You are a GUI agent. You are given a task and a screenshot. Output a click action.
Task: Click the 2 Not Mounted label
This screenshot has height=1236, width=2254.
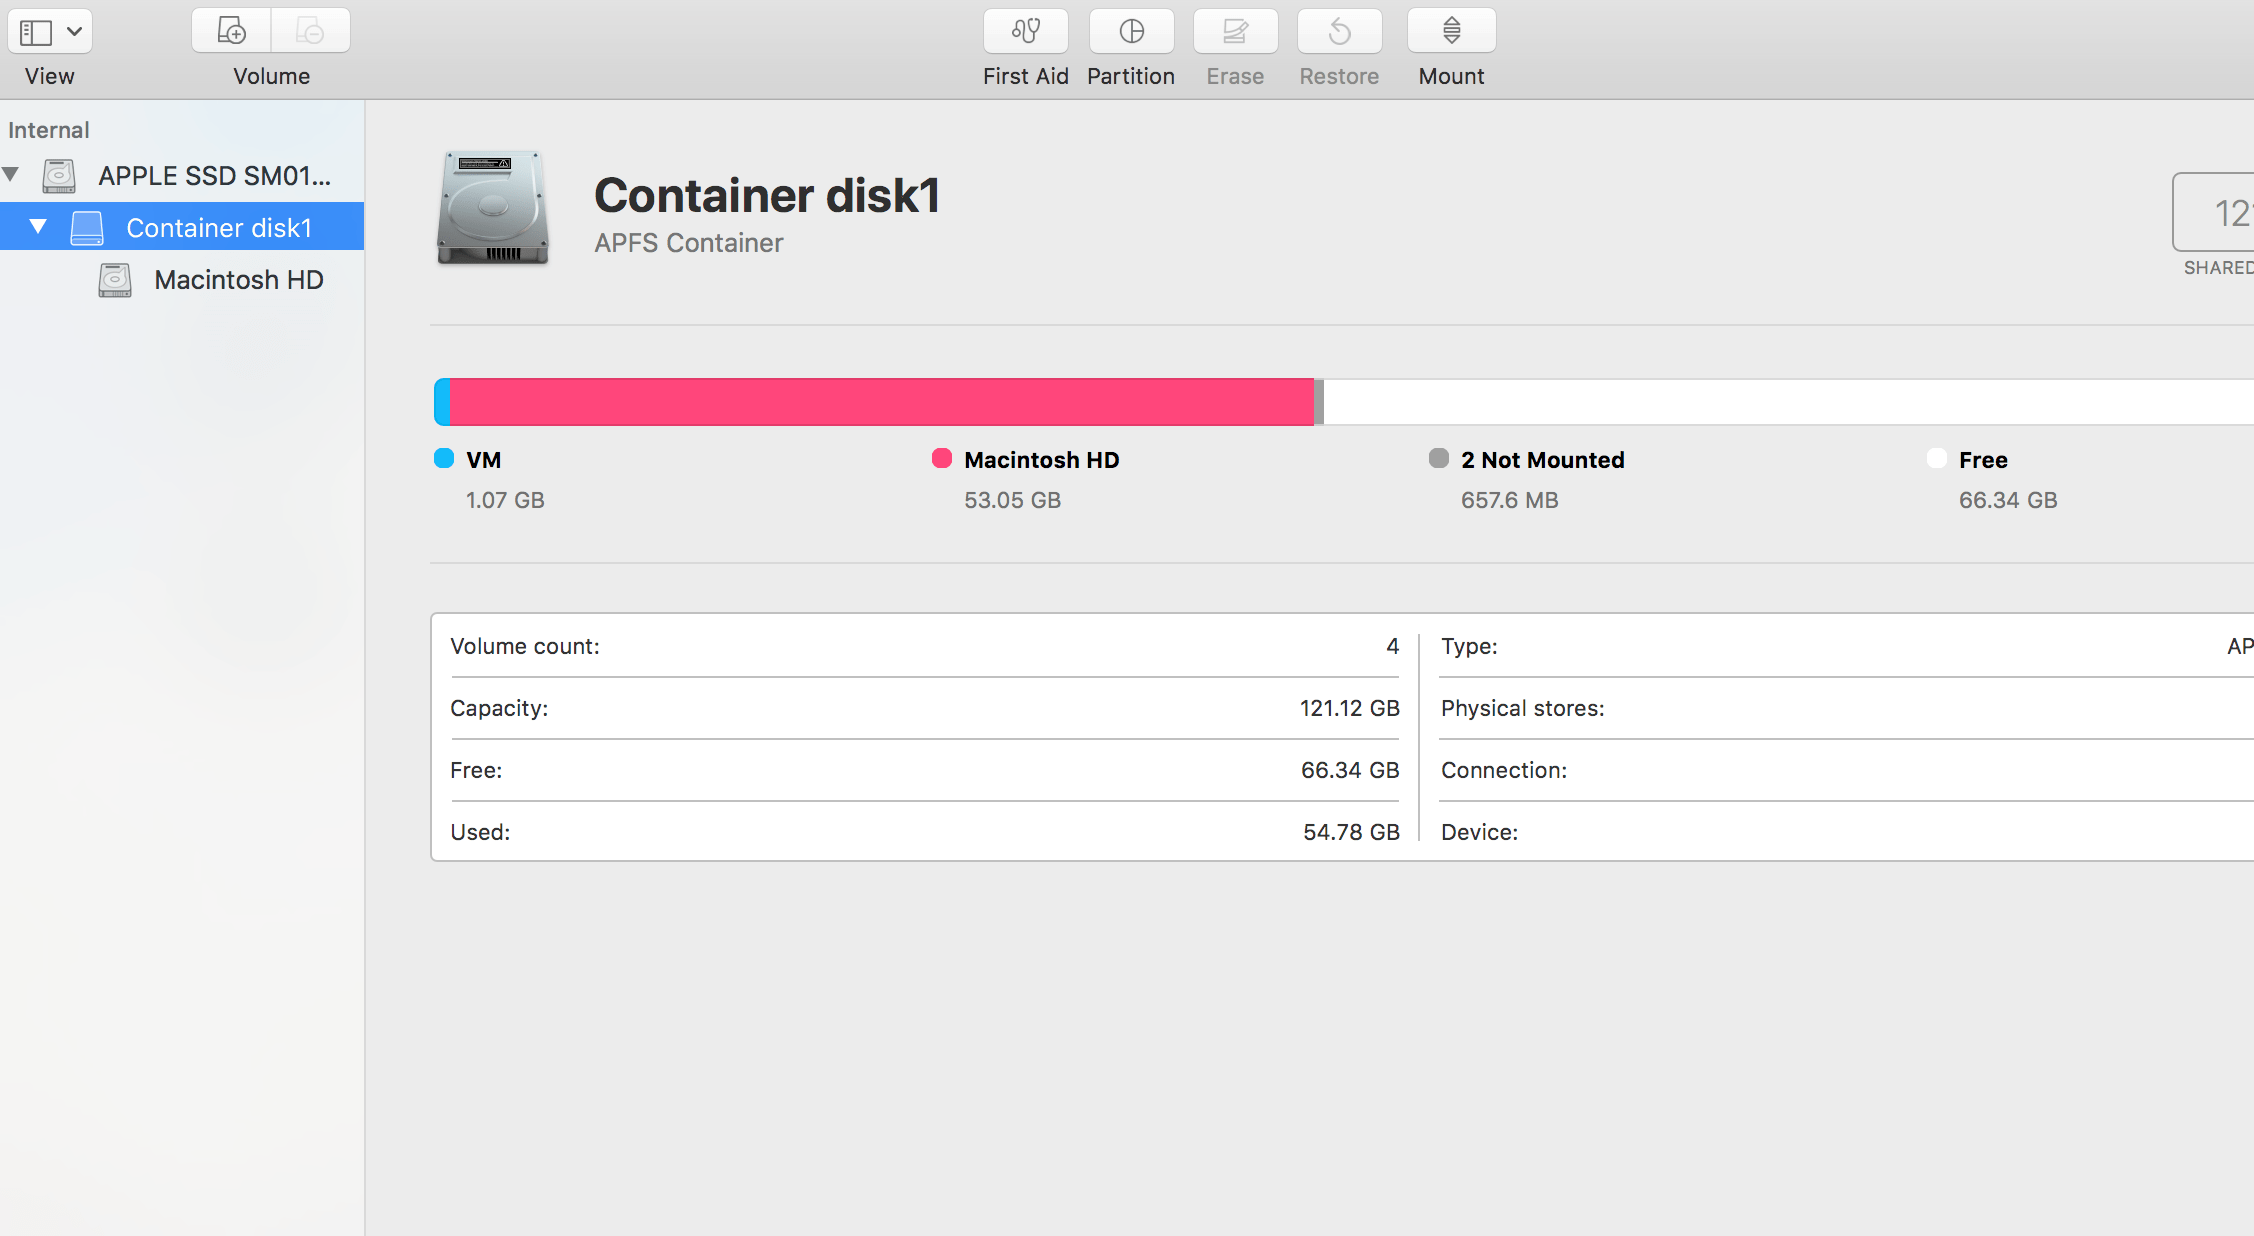point(1542,460)
